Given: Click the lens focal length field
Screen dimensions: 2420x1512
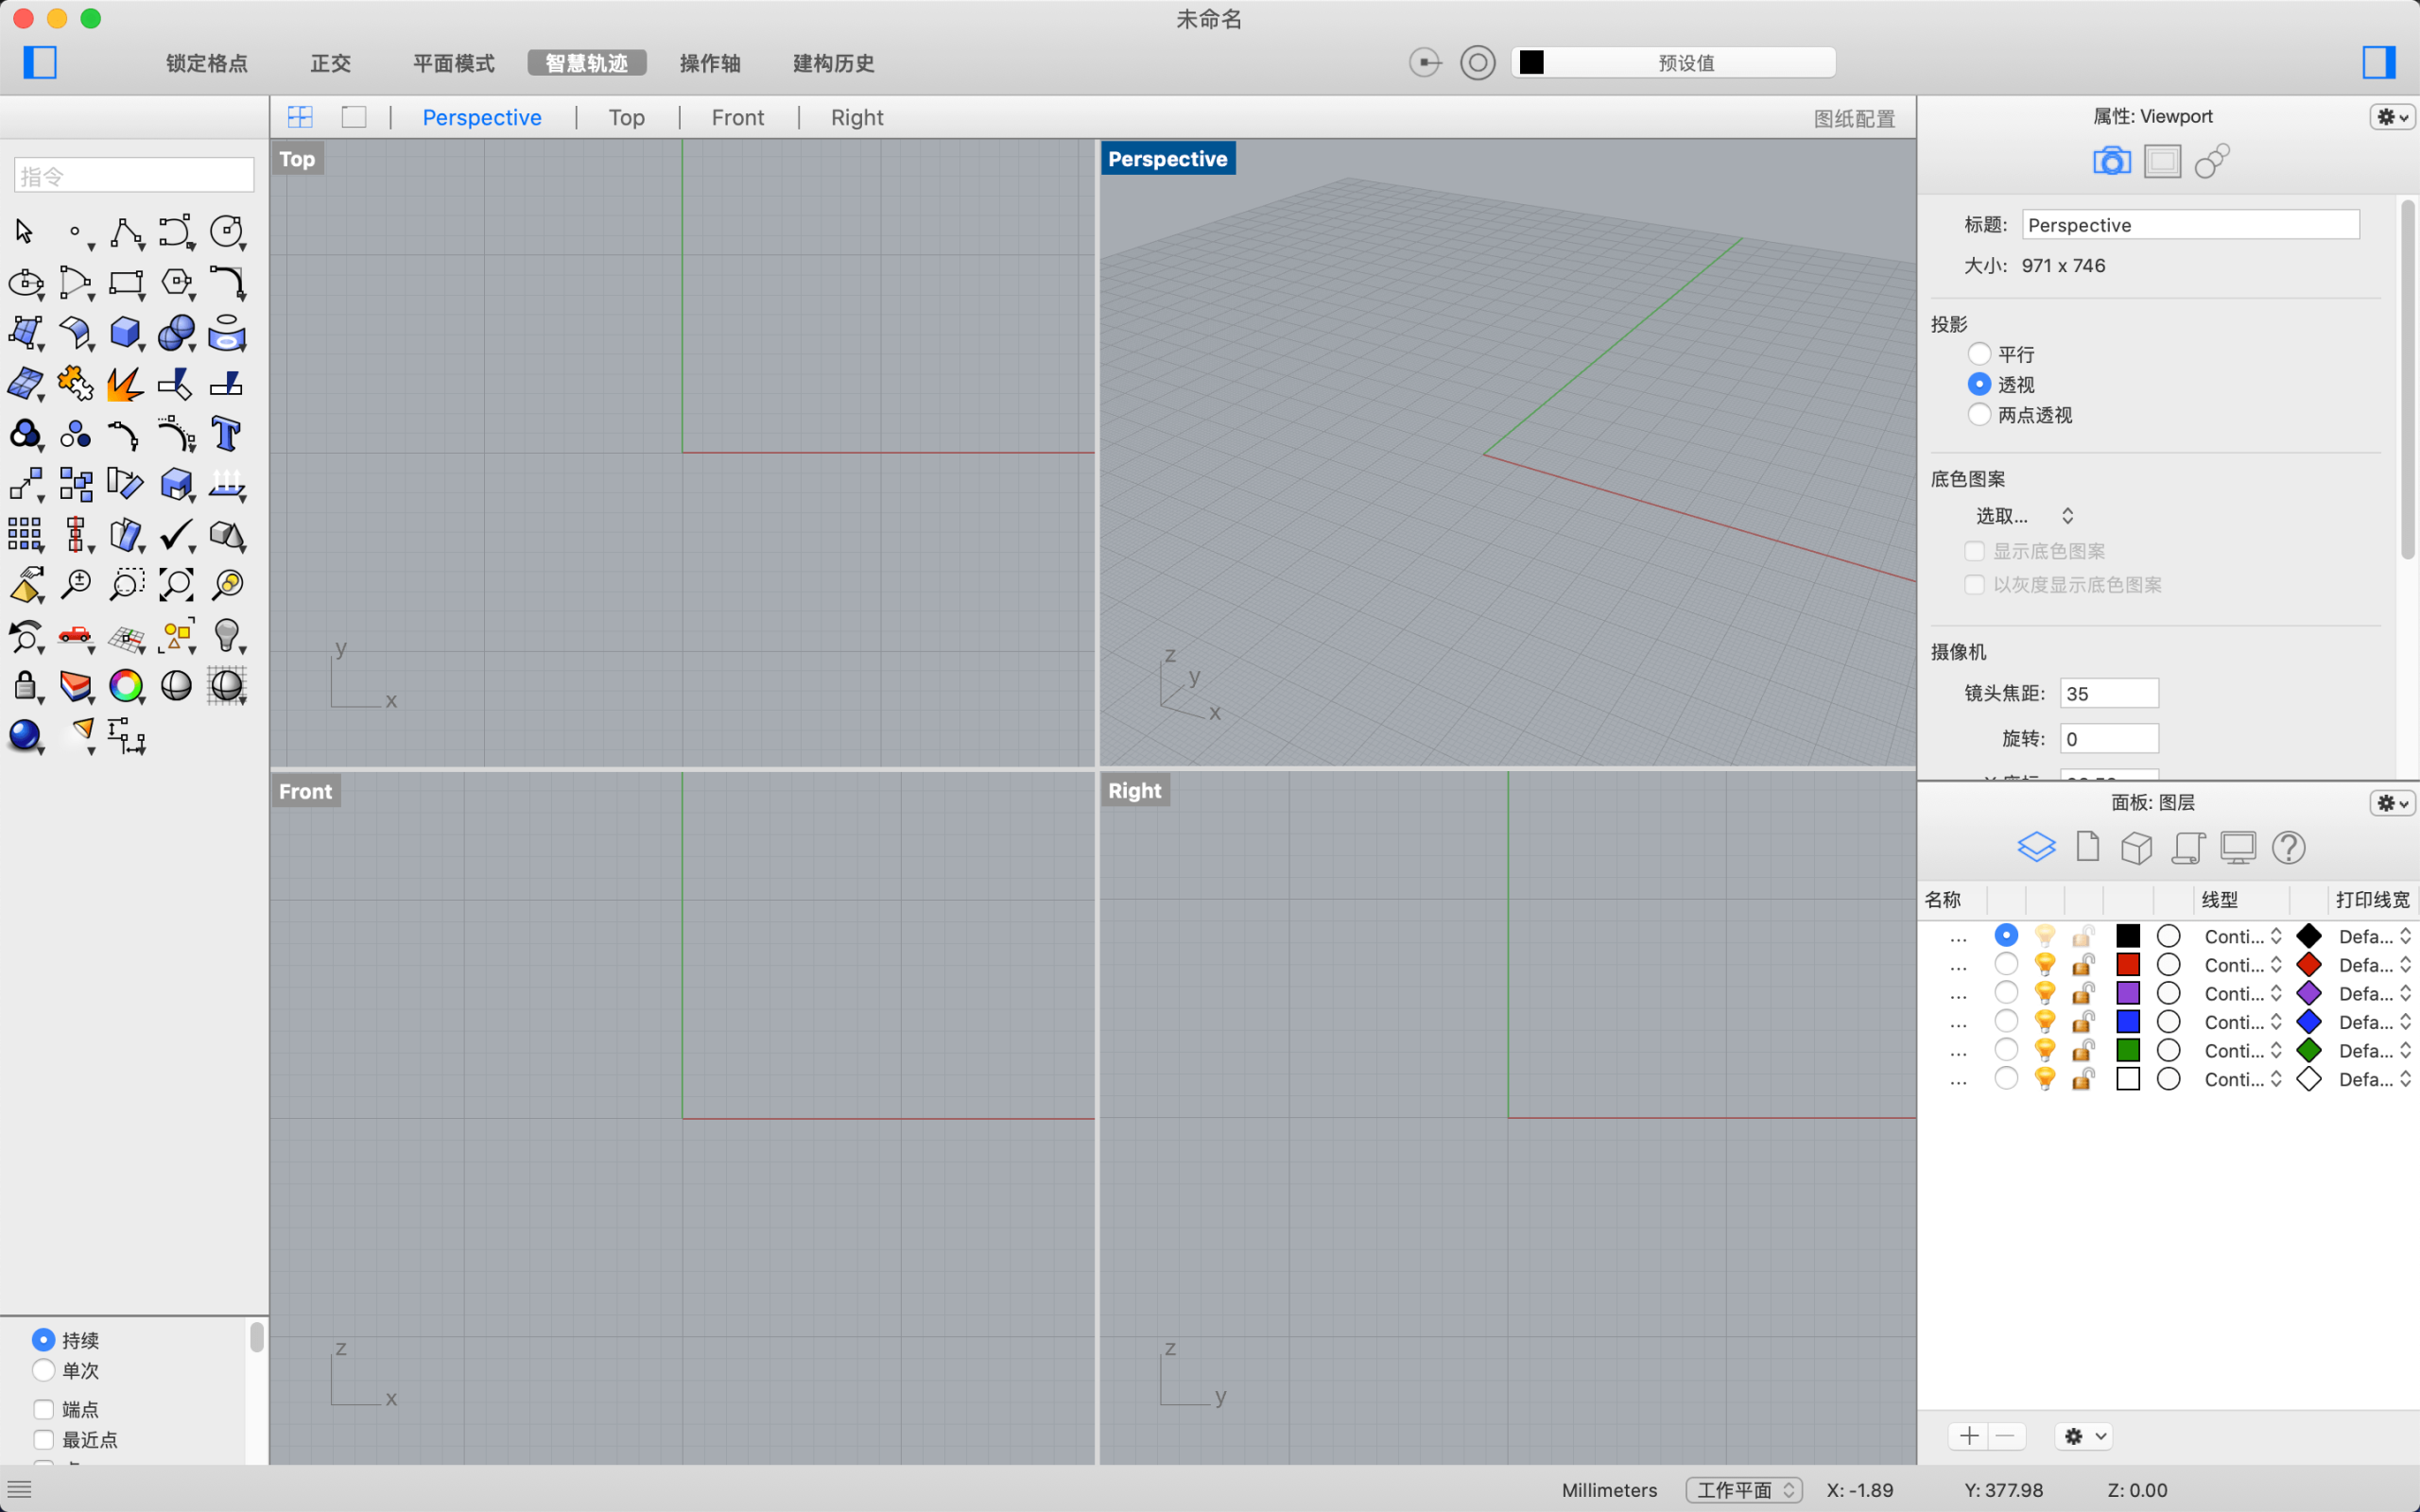Looking at the screenshot, I should coord(2108,693).
